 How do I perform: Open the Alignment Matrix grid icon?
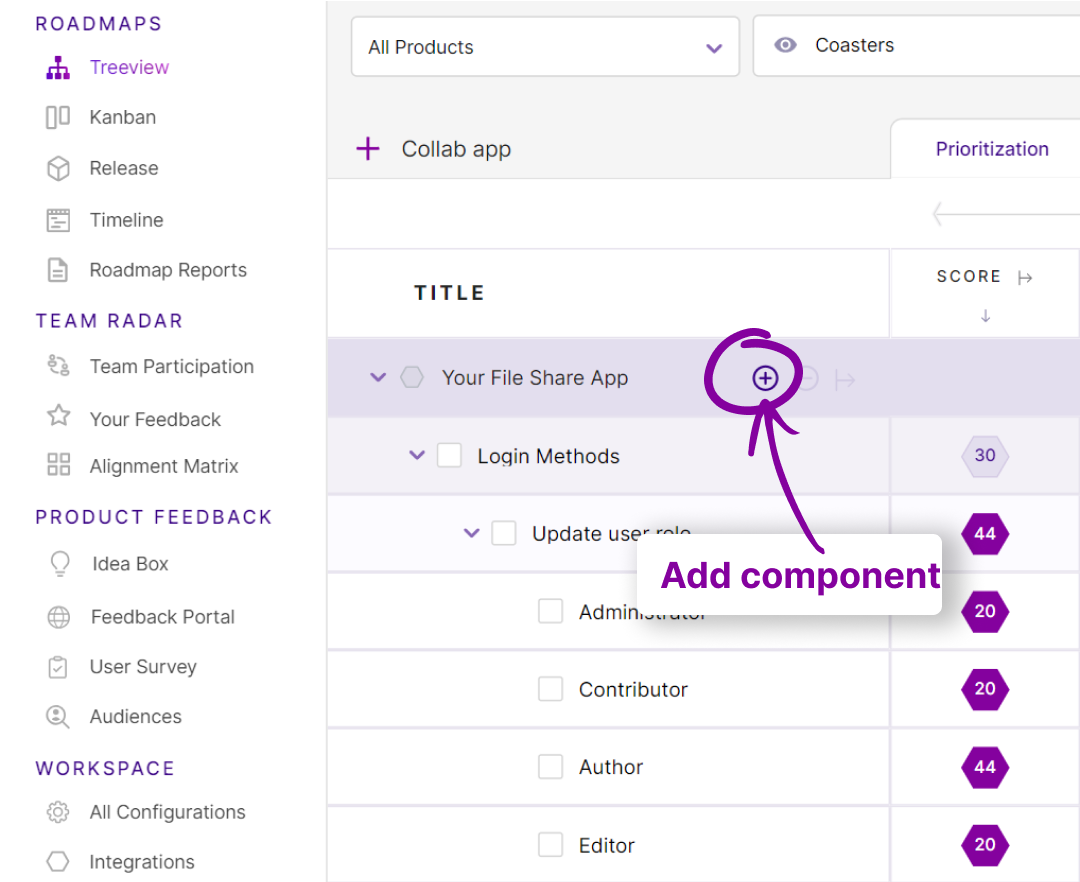click(x=57, y=465)
